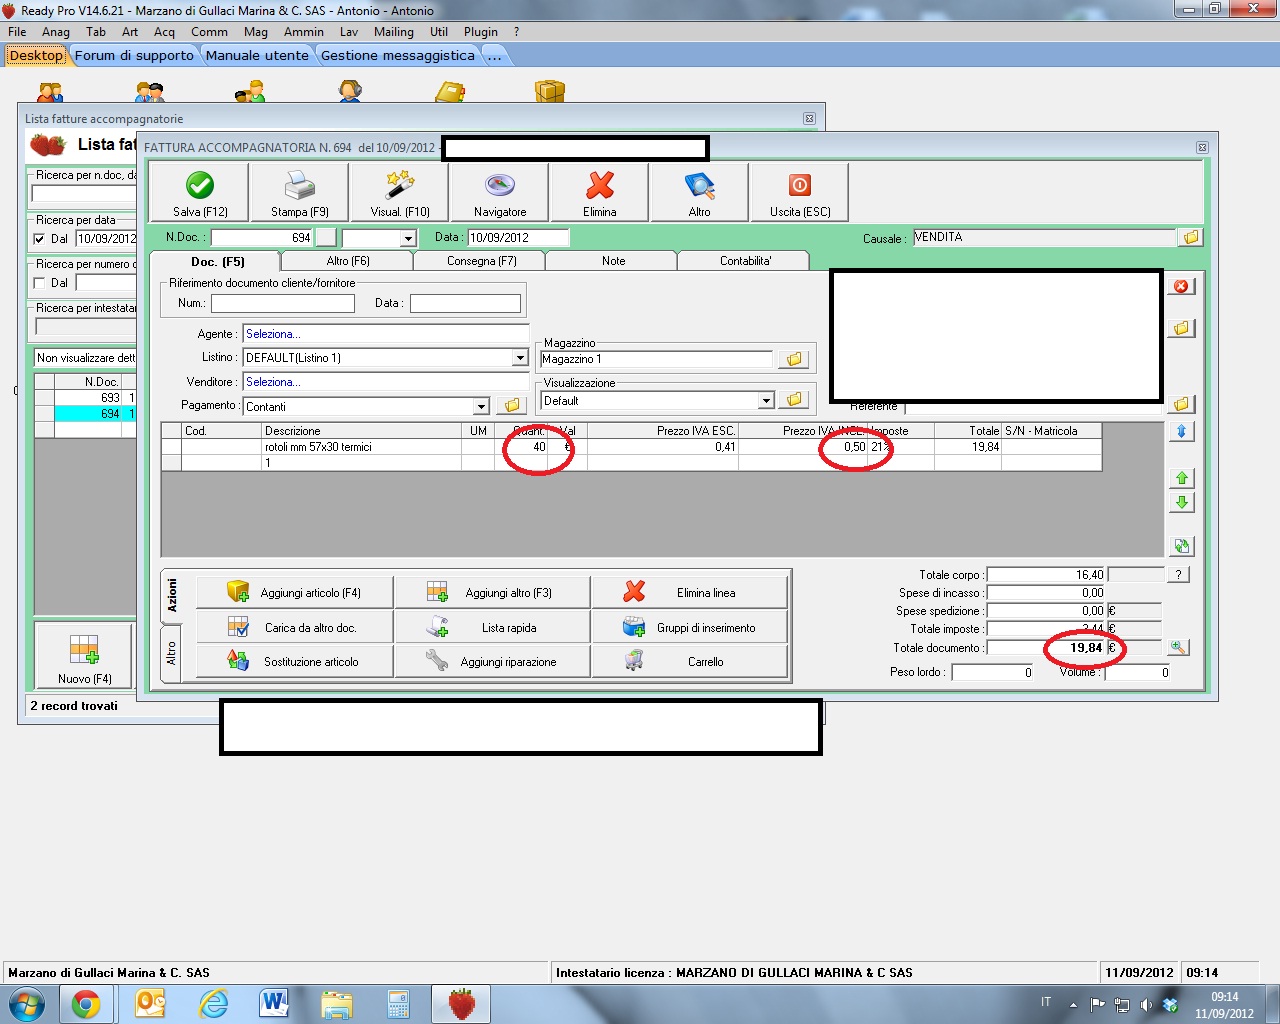
Task: Open the Visual. (F10) preview
Action: (x=400, y=192)
